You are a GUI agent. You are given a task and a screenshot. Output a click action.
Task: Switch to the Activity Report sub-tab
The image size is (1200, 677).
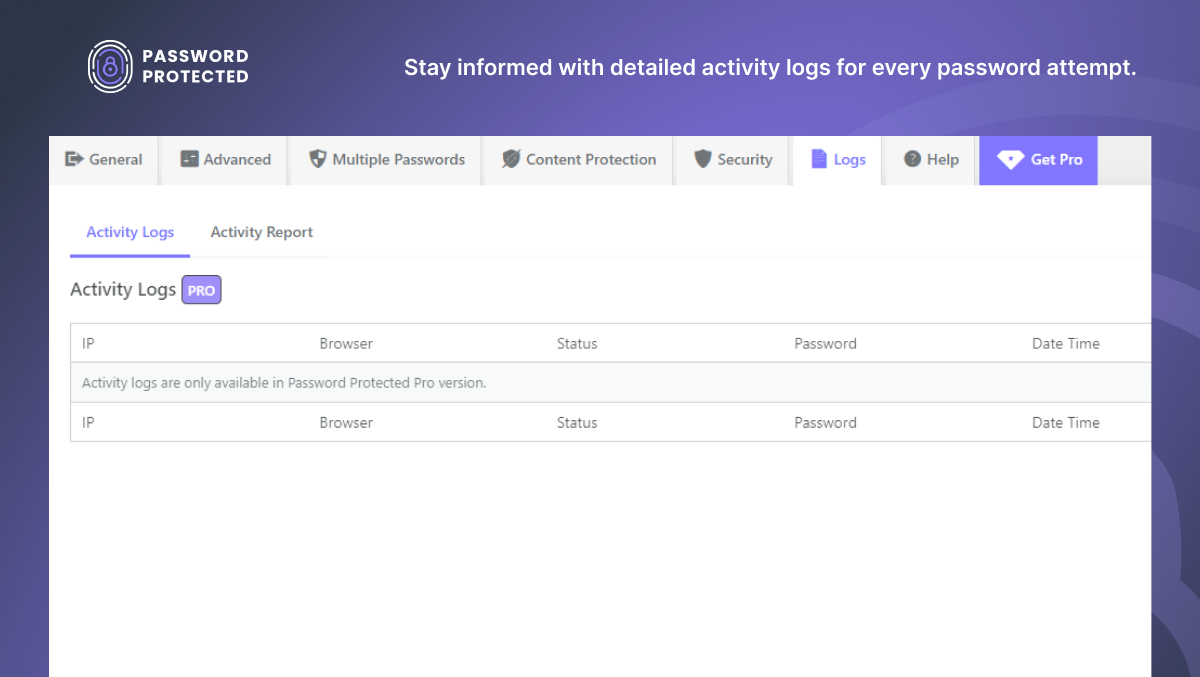[x=261, y=232]
